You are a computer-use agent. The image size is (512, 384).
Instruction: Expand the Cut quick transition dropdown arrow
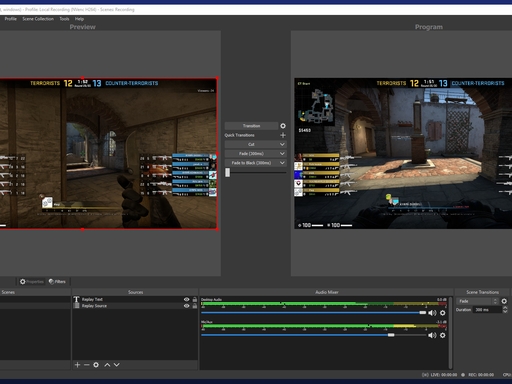282,144
